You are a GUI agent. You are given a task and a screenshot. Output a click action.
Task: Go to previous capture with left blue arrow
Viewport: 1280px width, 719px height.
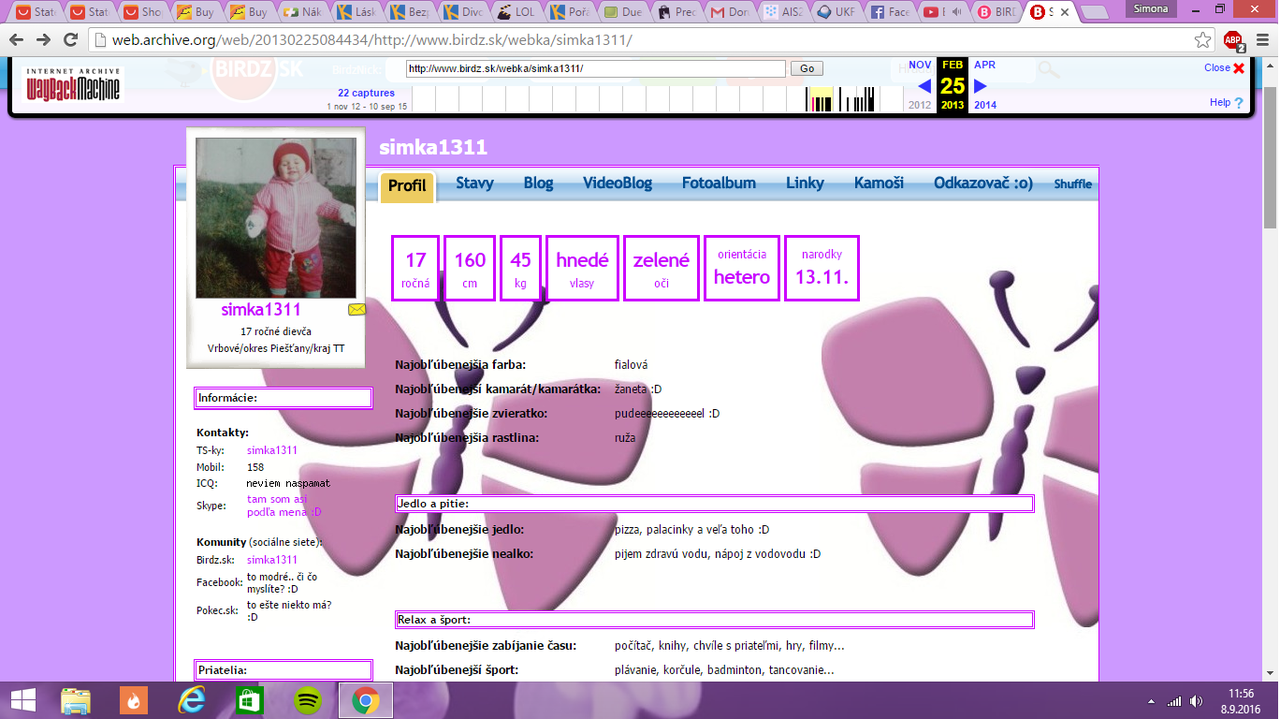click(x=924, y=86)
